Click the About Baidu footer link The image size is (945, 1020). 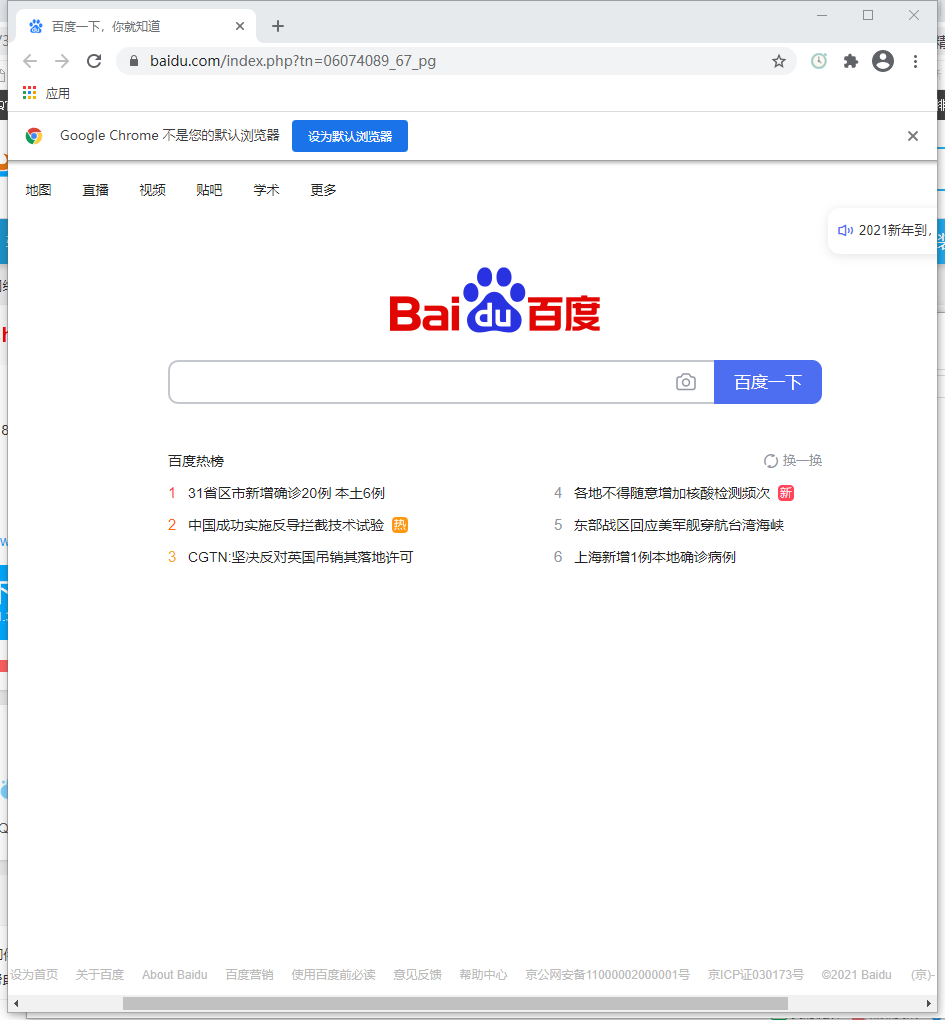point(175,974)
